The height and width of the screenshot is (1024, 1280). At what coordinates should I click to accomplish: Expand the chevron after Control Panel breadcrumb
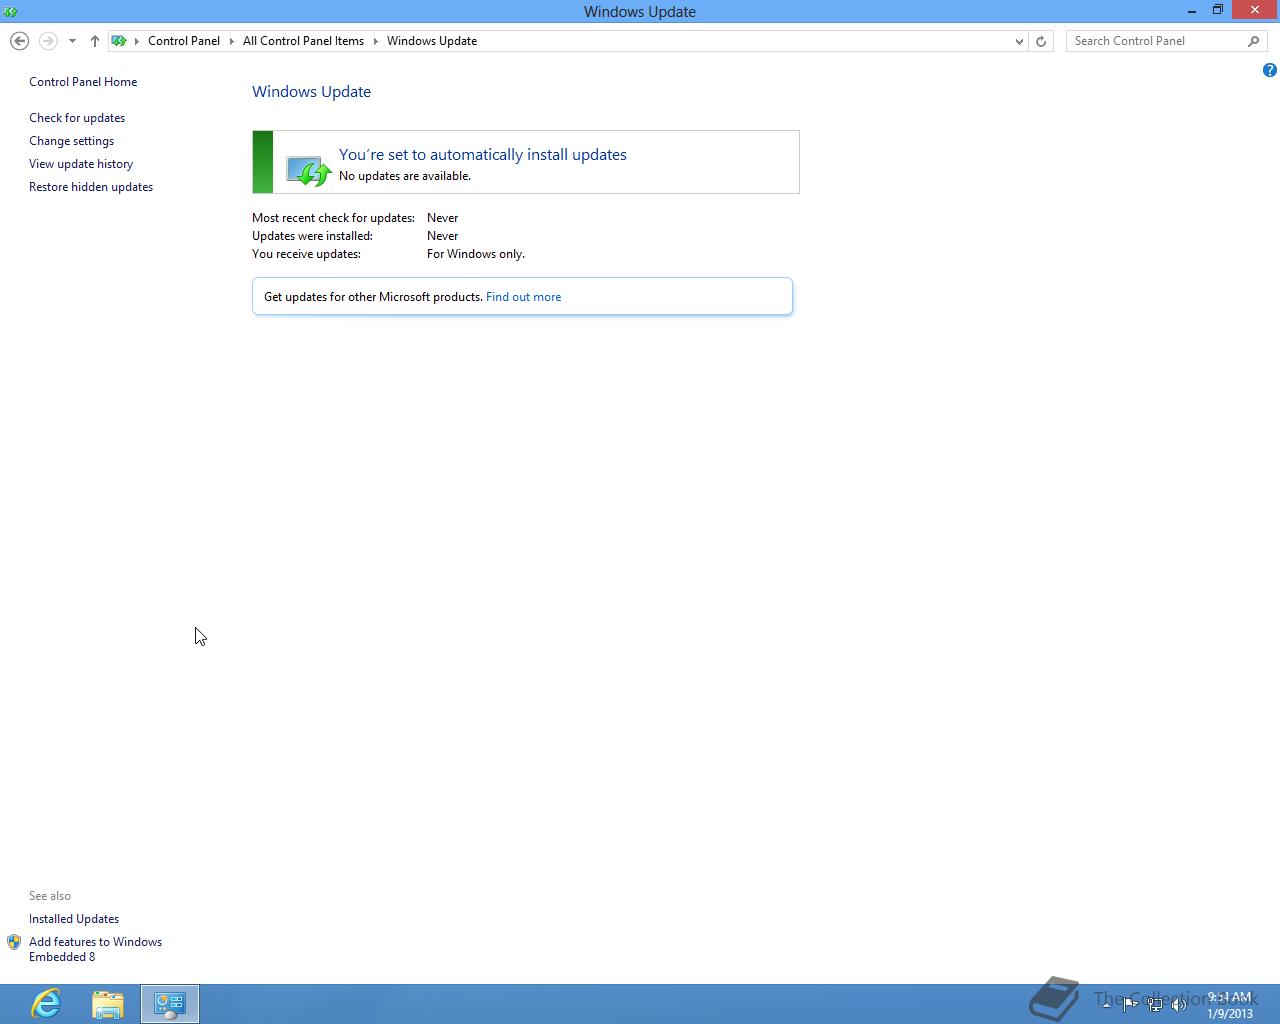pyautogui.click(x=231, y=41)
